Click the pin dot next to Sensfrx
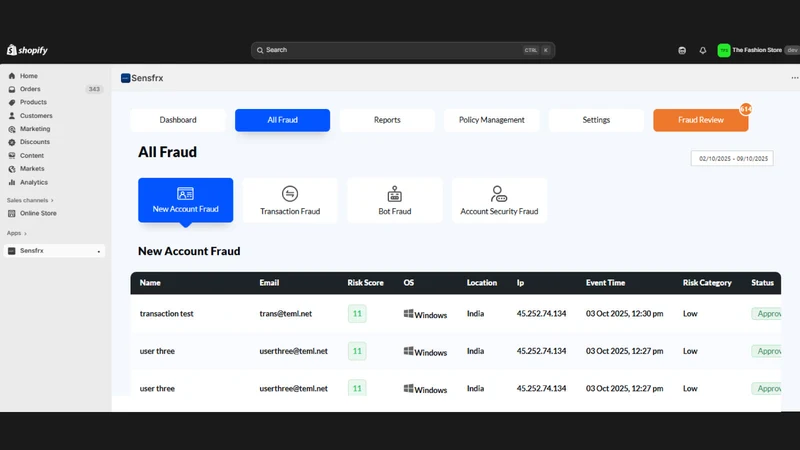This screenshot has height=450, width=800. pos(98,252)
